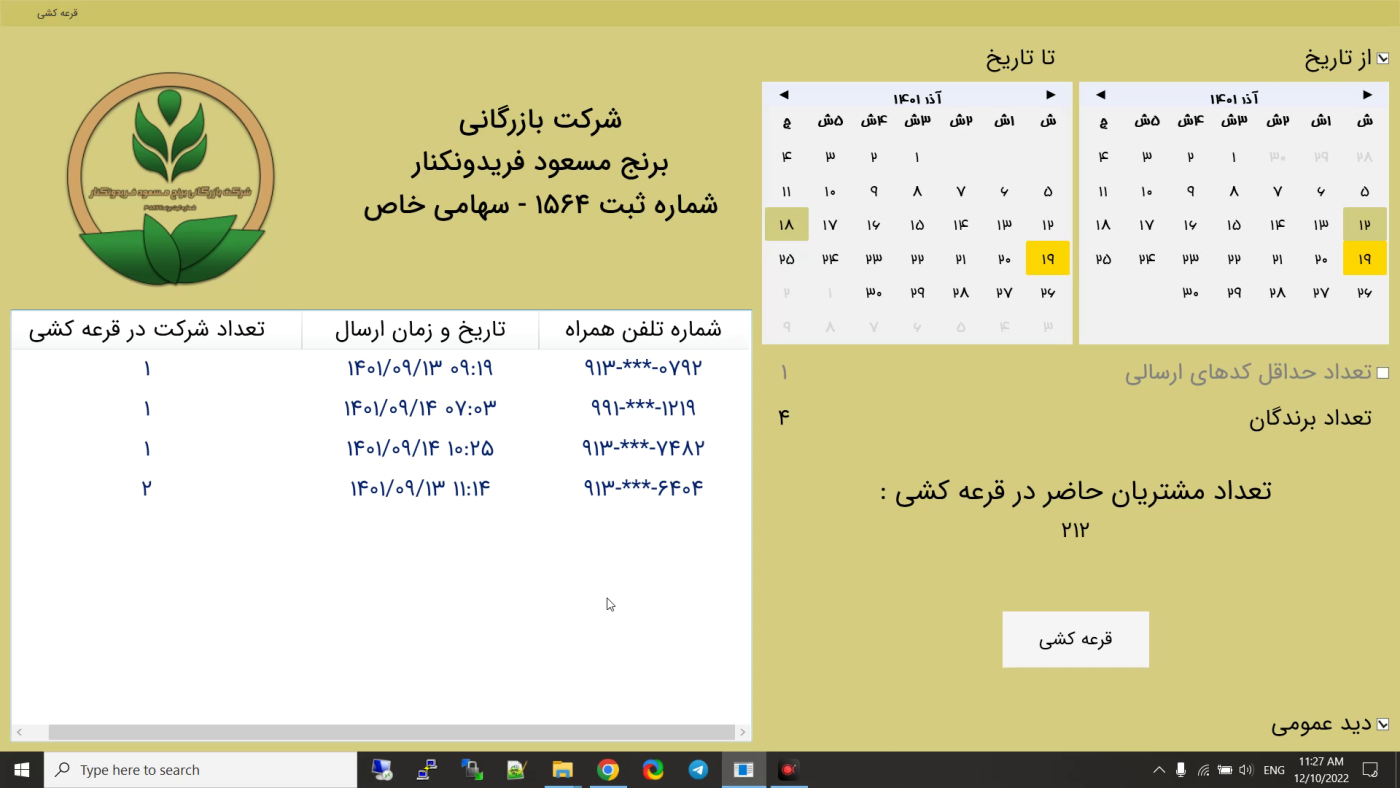Click the 'قرعه کشی' draw button
This screenshot has height=788, width=1400.
pos(1076,639)
